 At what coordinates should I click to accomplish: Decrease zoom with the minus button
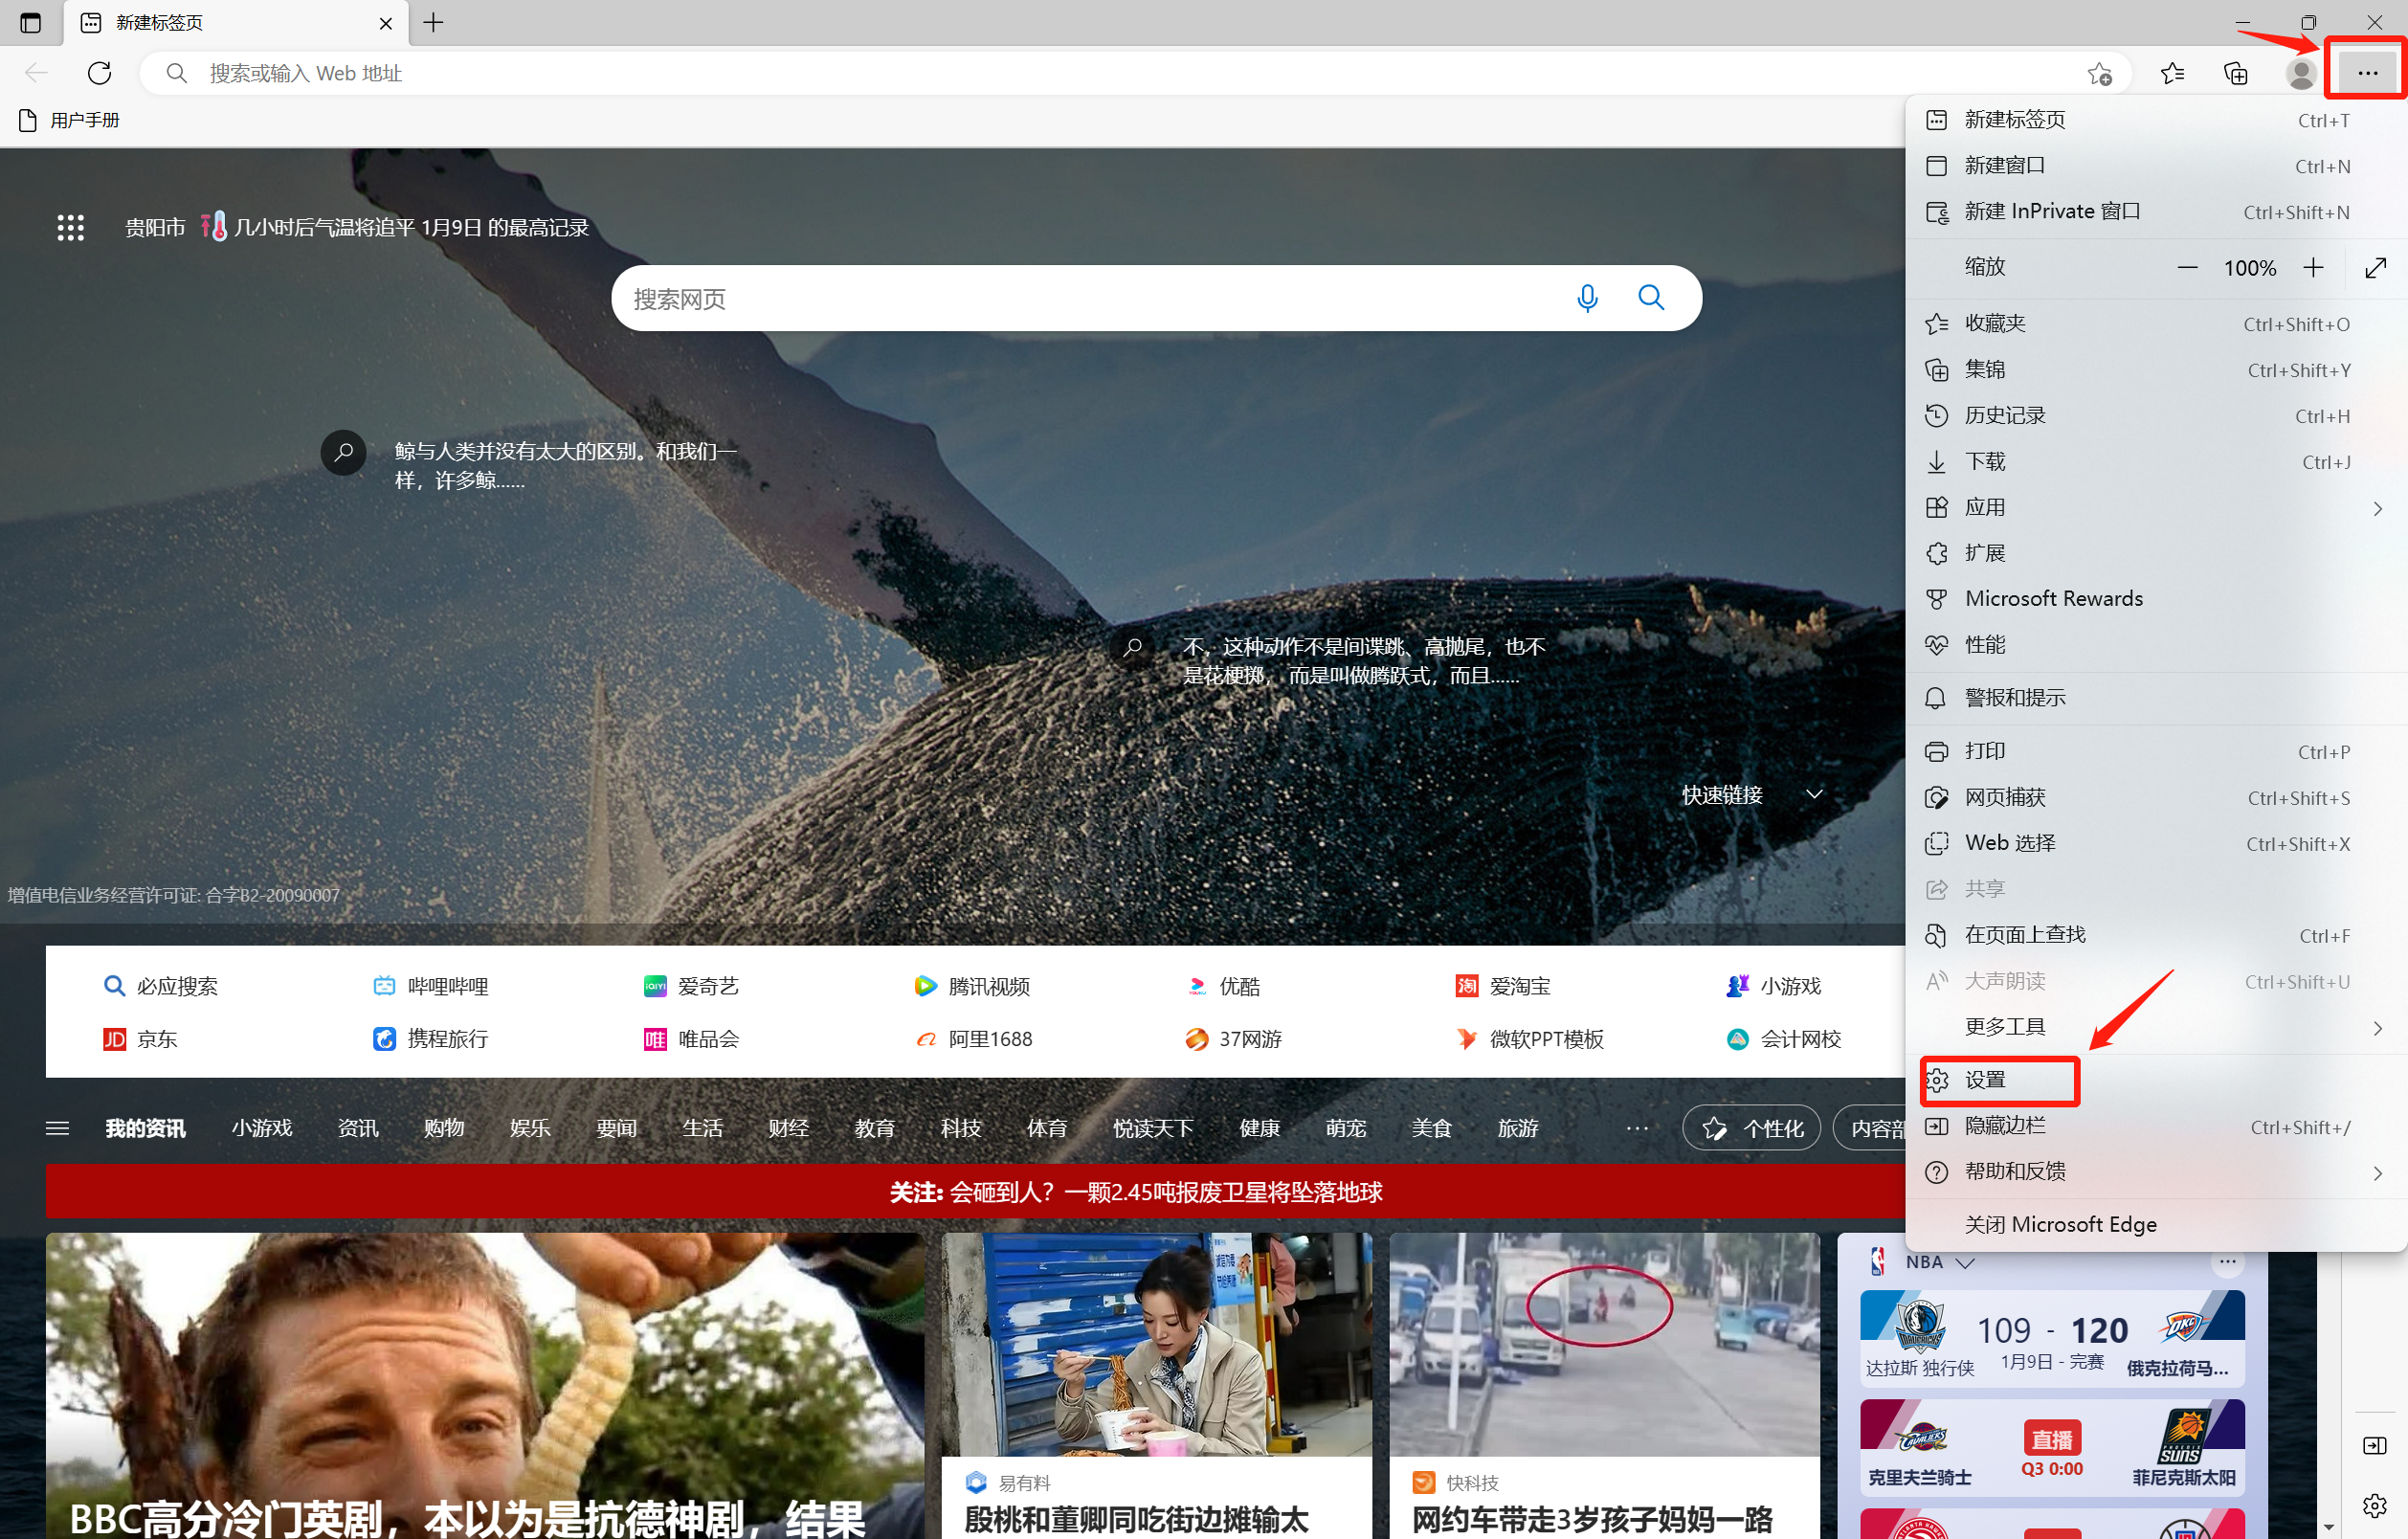tap(2187, 267)
